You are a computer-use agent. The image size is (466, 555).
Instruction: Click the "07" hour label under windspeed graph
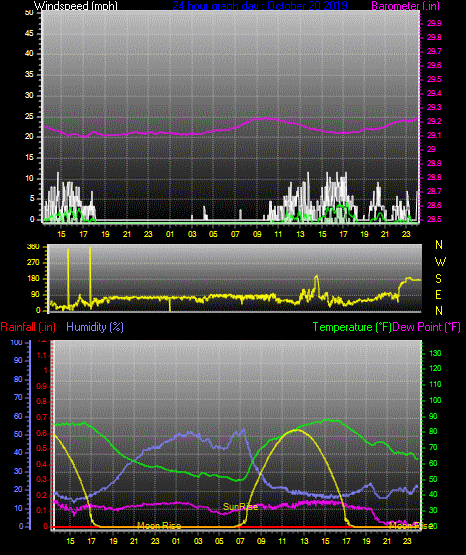point(235,234)
